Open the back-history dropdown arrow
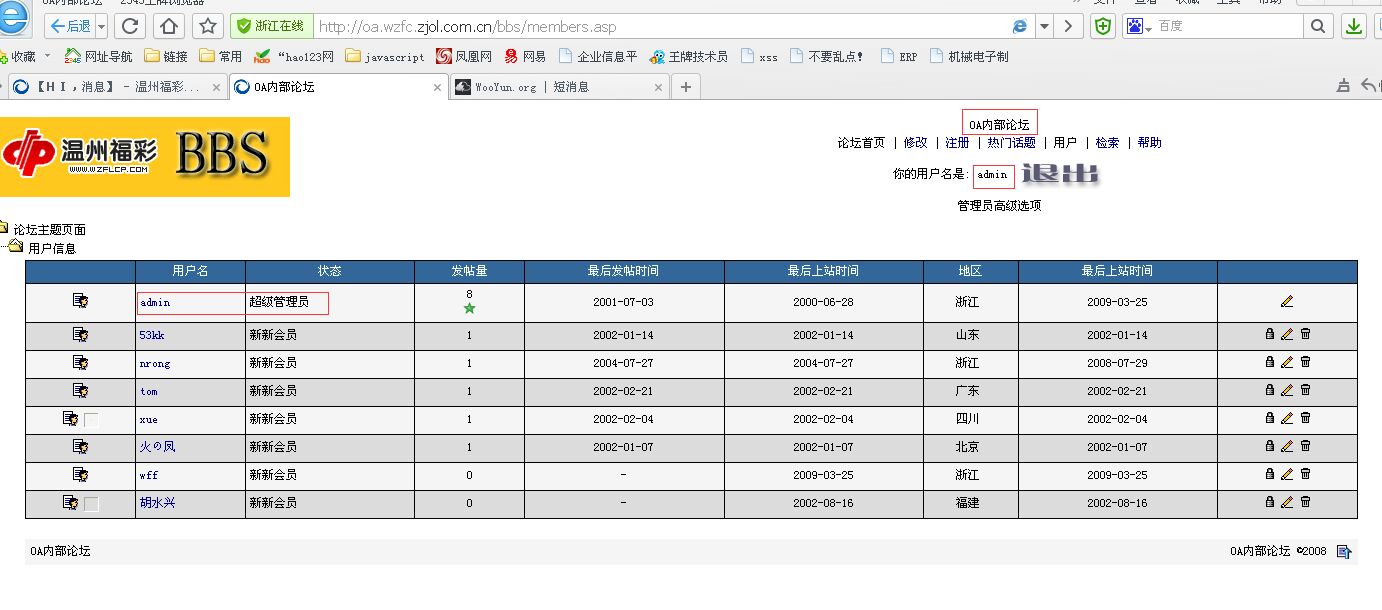Viewport: 1382px width, 610px height. pos(100,26)
